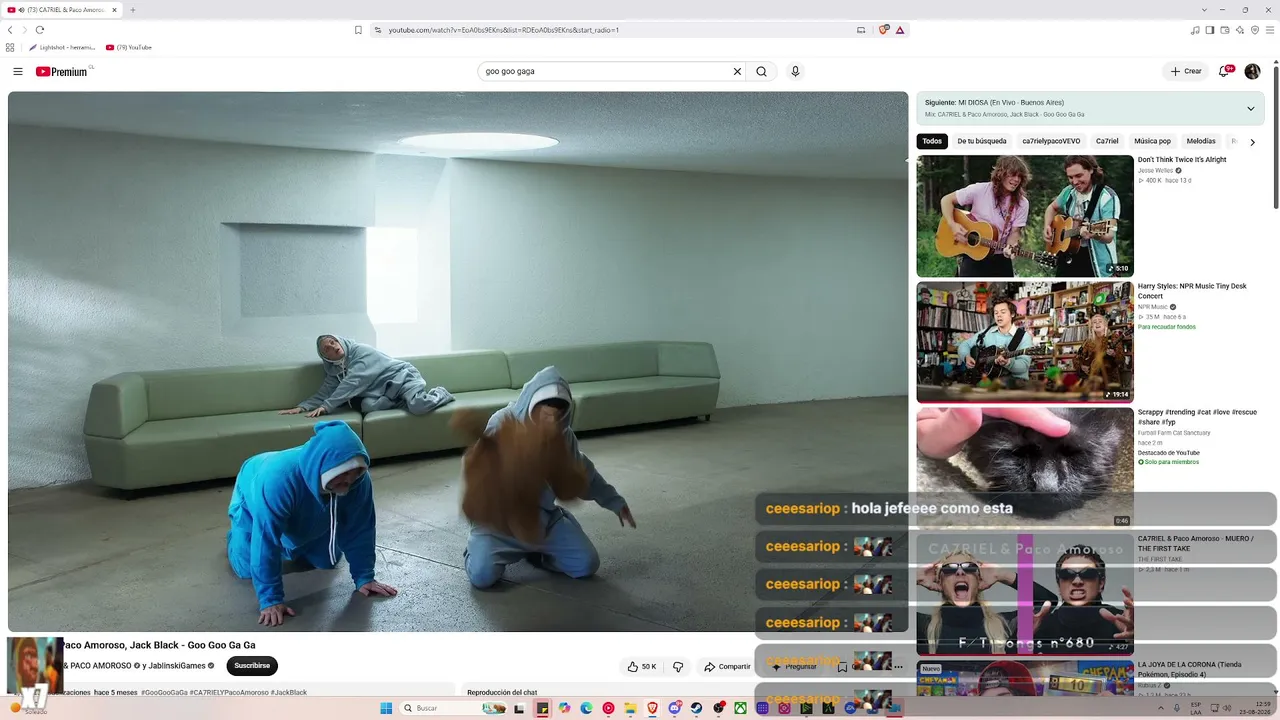1280x720 pixels.
Task: Go back in the browser
Action: point(10,30)
